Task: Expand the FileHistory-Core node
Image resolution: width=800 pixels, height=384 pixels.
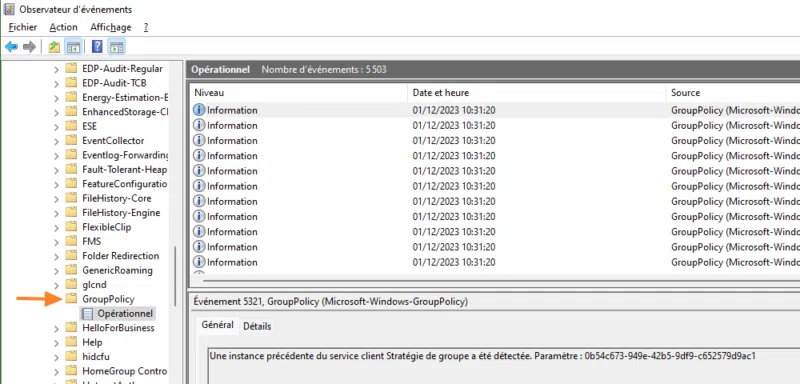Action: click(x=57, y=198)
